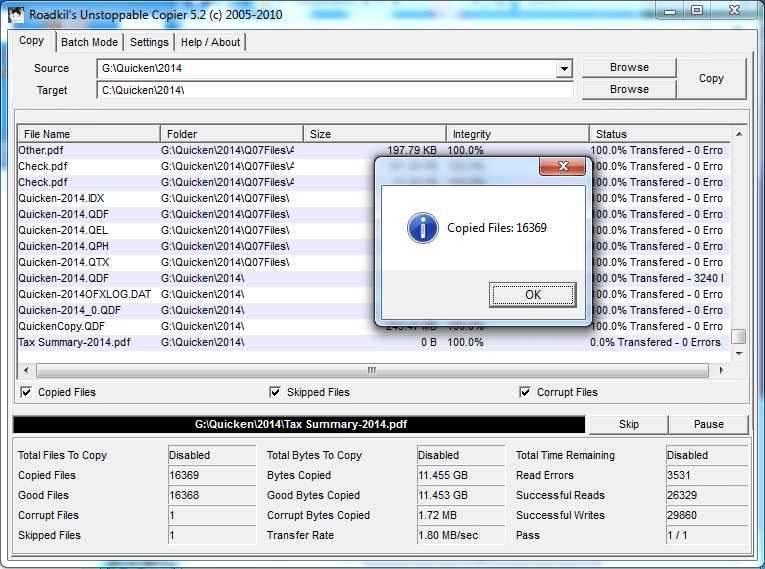This screenshot has width=765, height=569.
Task: Click the Target path field C:\Quicken\2014\
Action: tap(335, 90)
